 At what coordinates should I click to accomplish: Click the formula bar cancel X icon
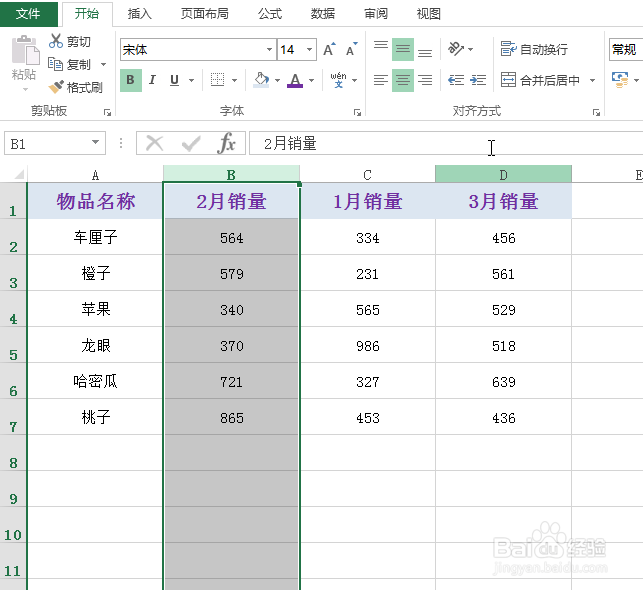[155, 144]
